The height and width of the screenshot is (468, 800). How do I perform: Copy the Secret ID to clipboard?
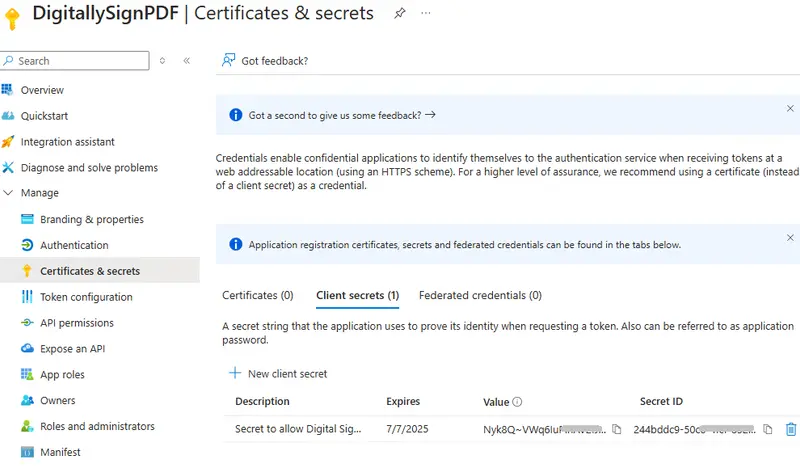tap(767, 429)
